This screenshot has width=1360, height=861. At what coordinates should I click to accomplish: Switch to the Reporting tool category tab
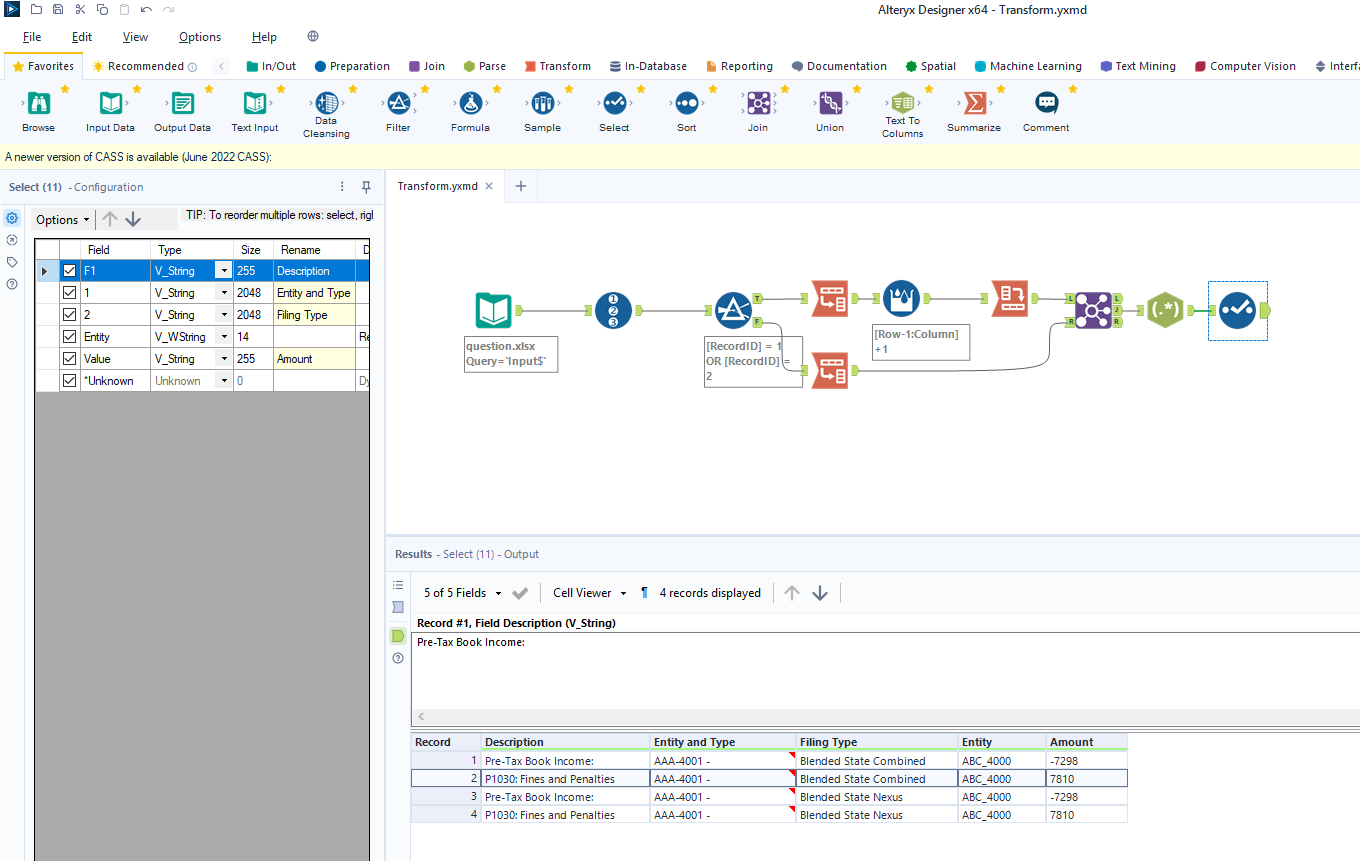coord(740,66)
